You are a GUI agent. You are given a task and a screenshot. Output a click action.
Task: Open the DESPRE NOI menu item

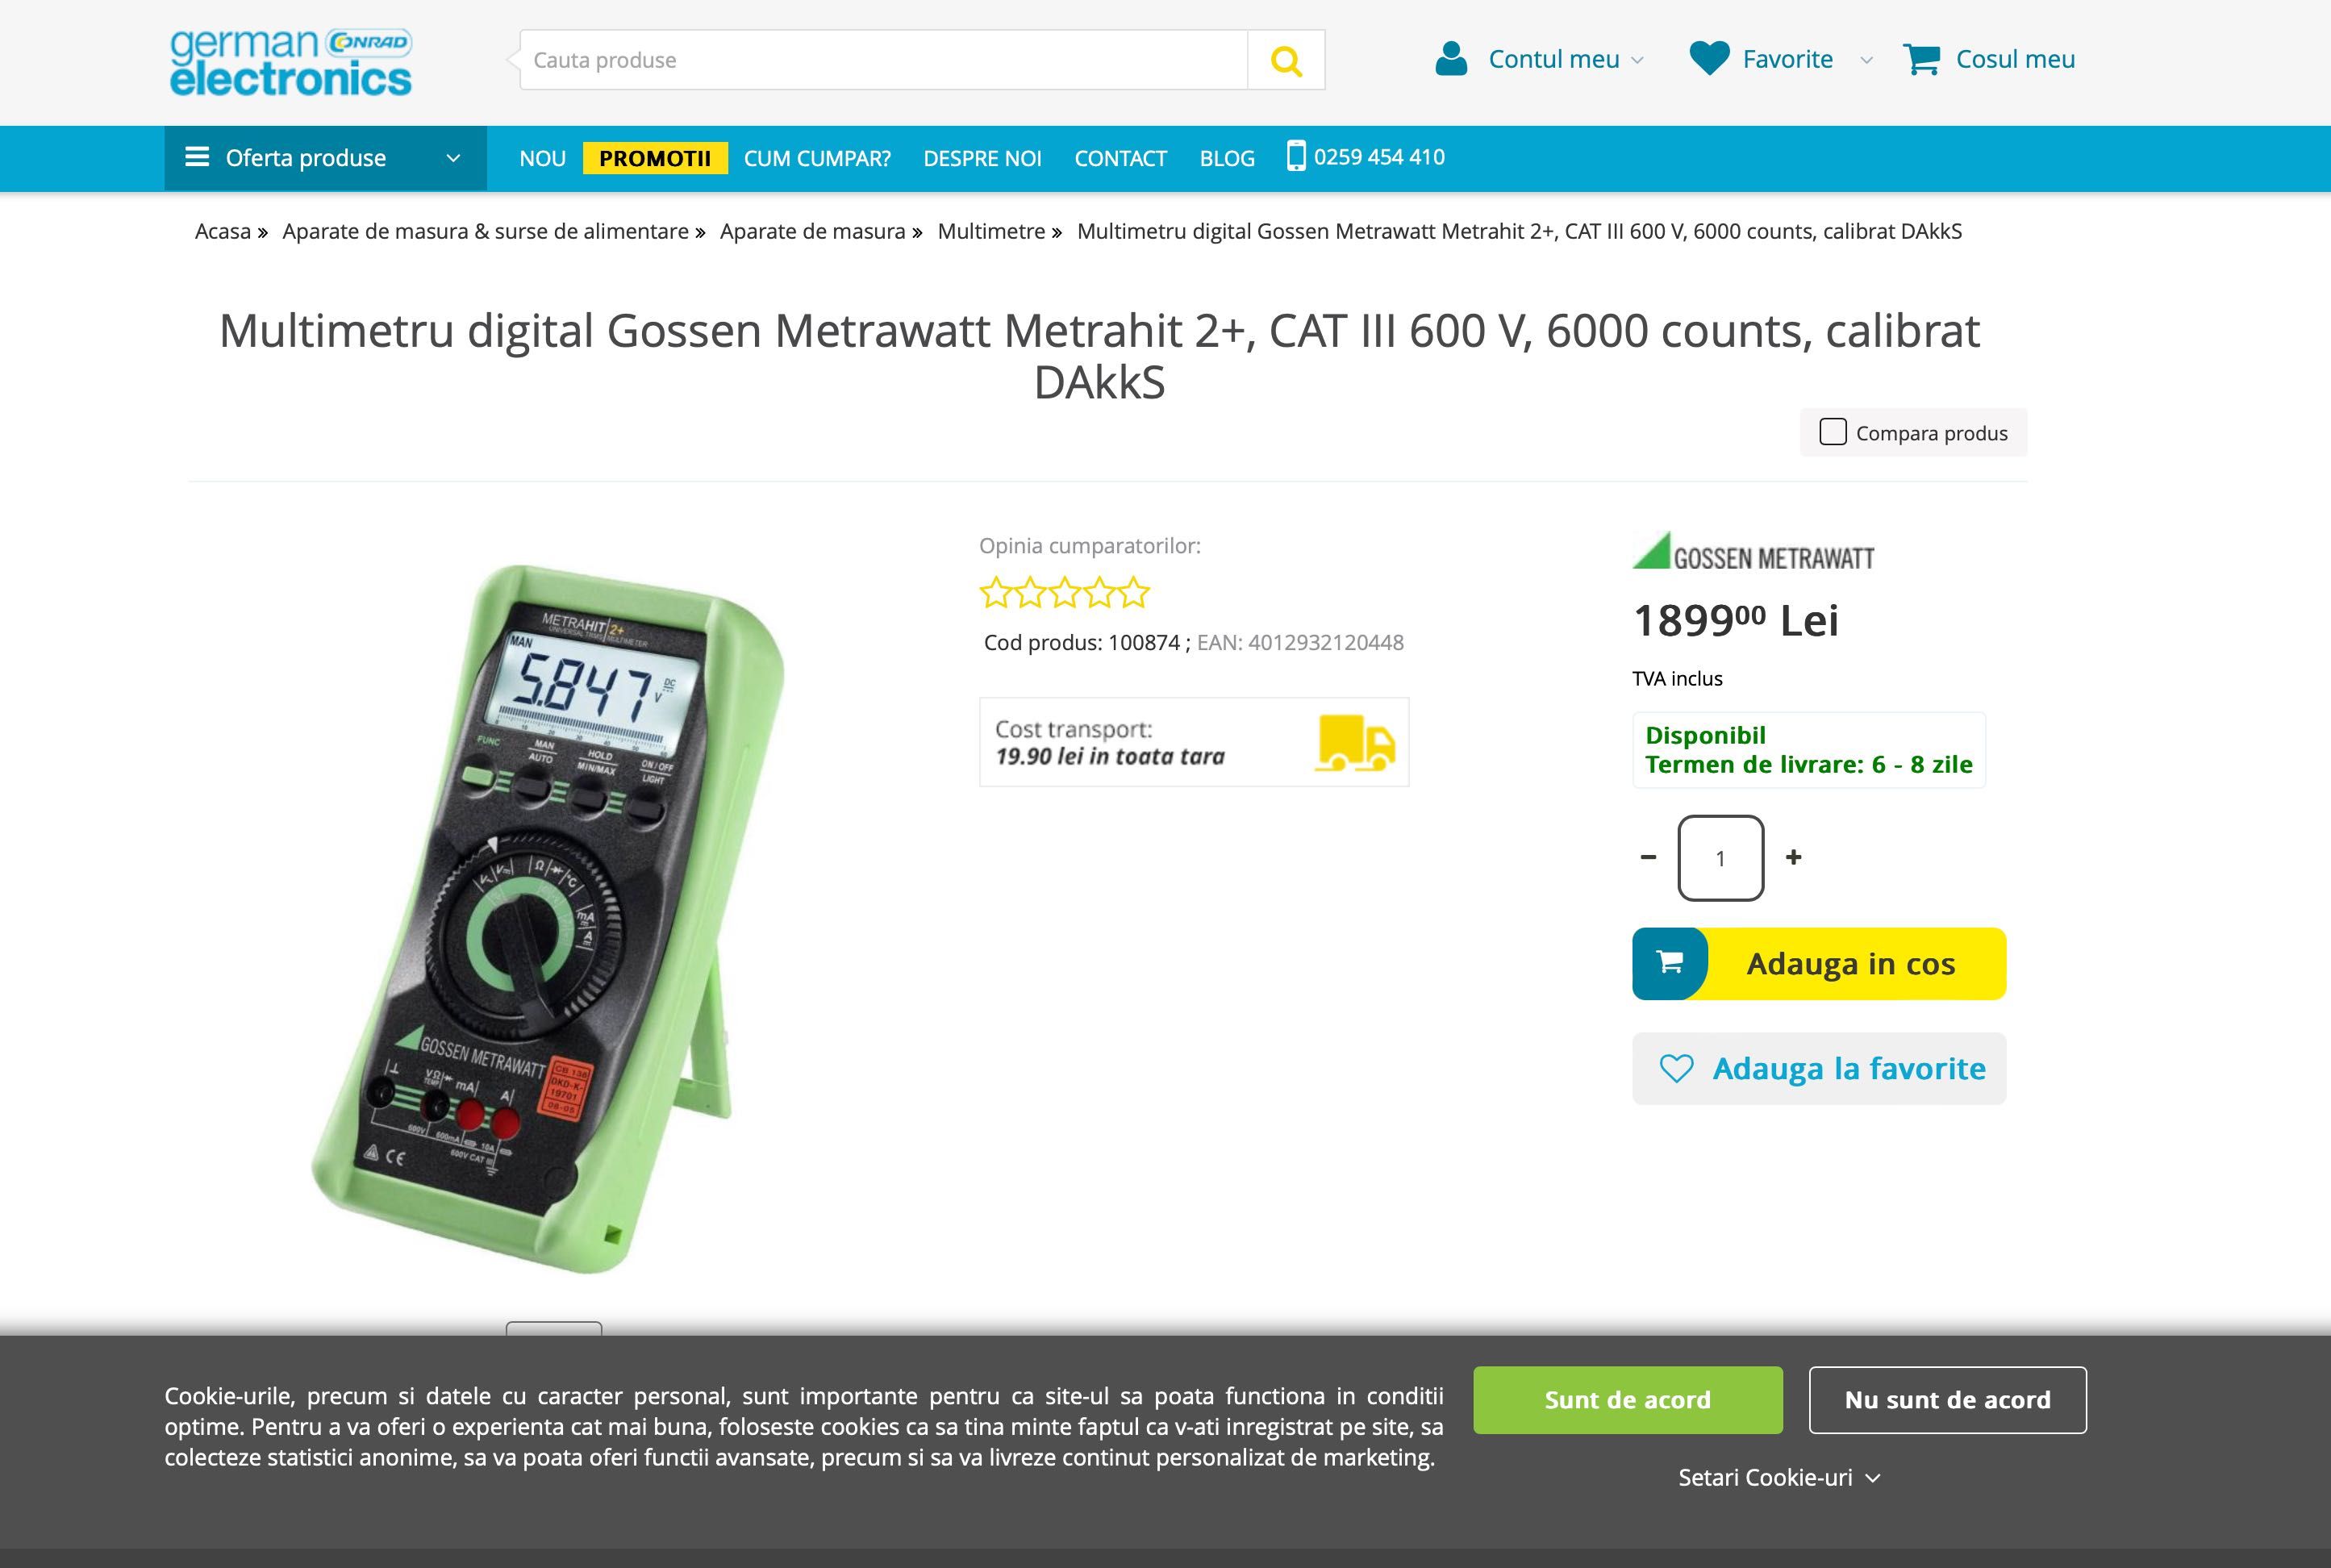click(x=982, y=158)
